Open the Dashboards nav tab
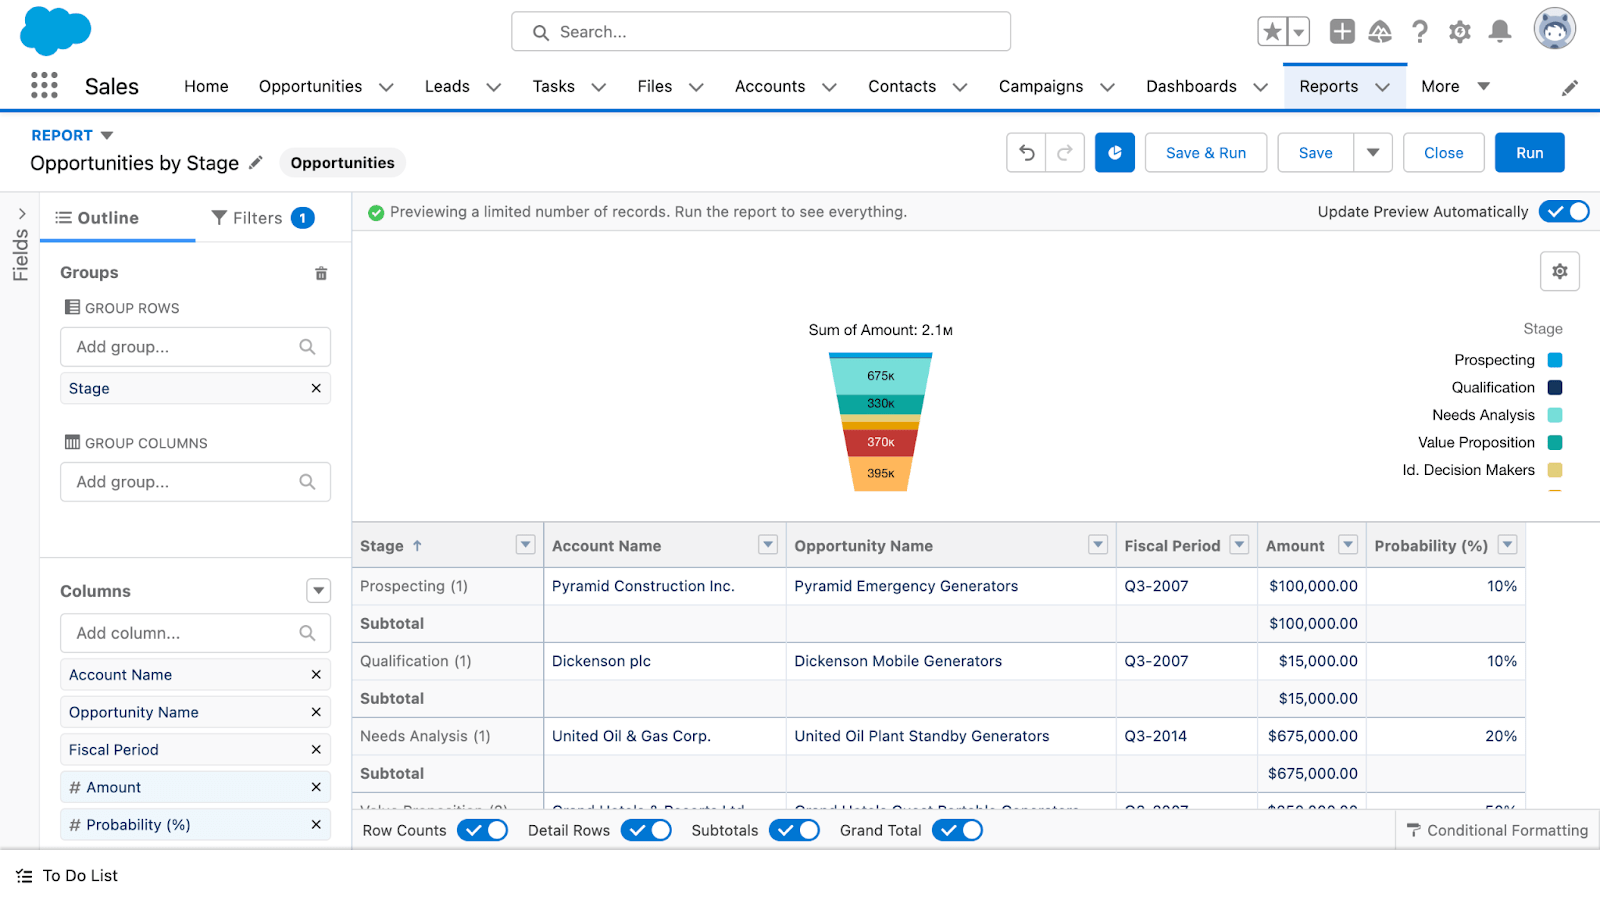The width and height of the screenshot is (1600, 900). pos(1191,87)
